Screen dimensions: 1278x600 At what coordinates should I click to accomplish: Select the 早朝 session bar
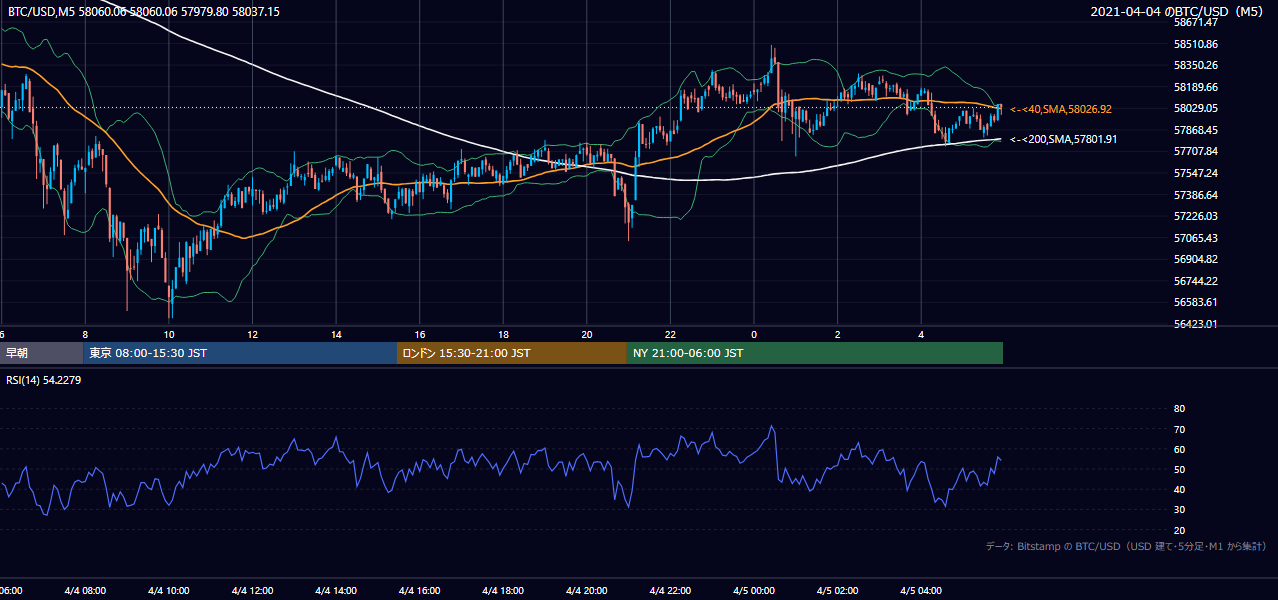tap(42, 353)
